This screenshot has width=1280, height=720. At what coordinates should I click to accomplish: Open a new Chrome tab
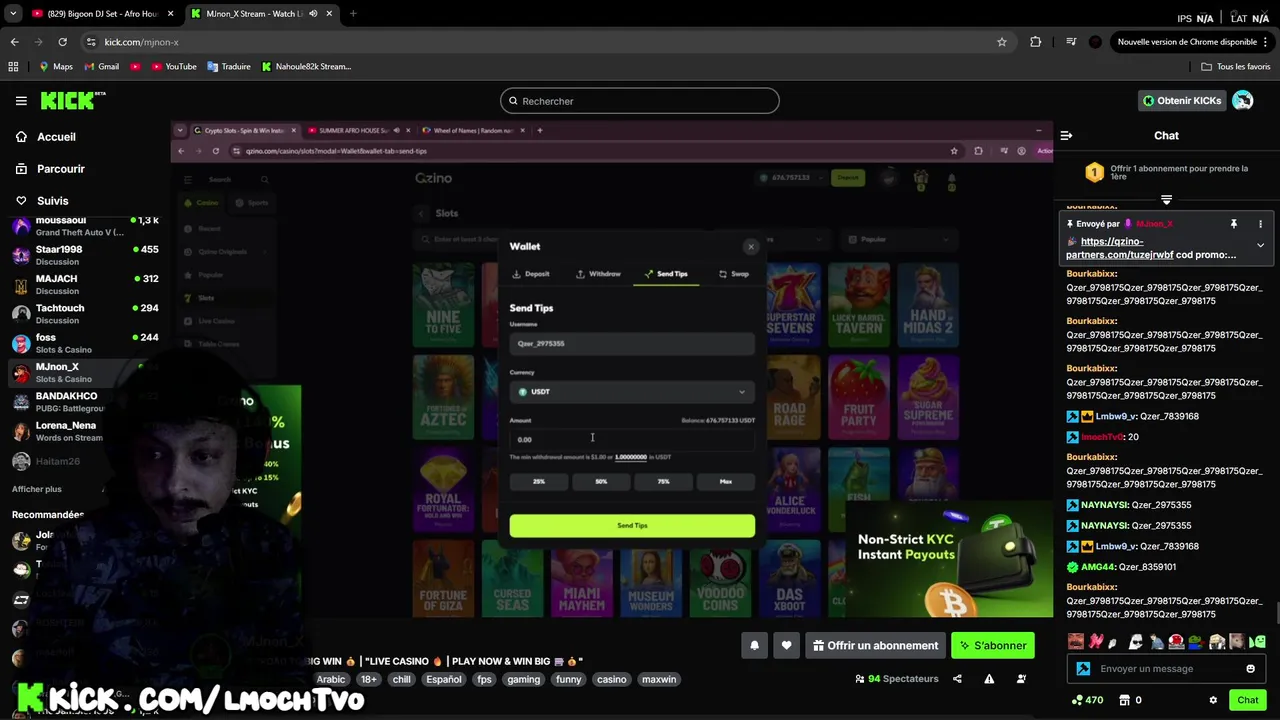pyautogui.click(x=353, y=14)
